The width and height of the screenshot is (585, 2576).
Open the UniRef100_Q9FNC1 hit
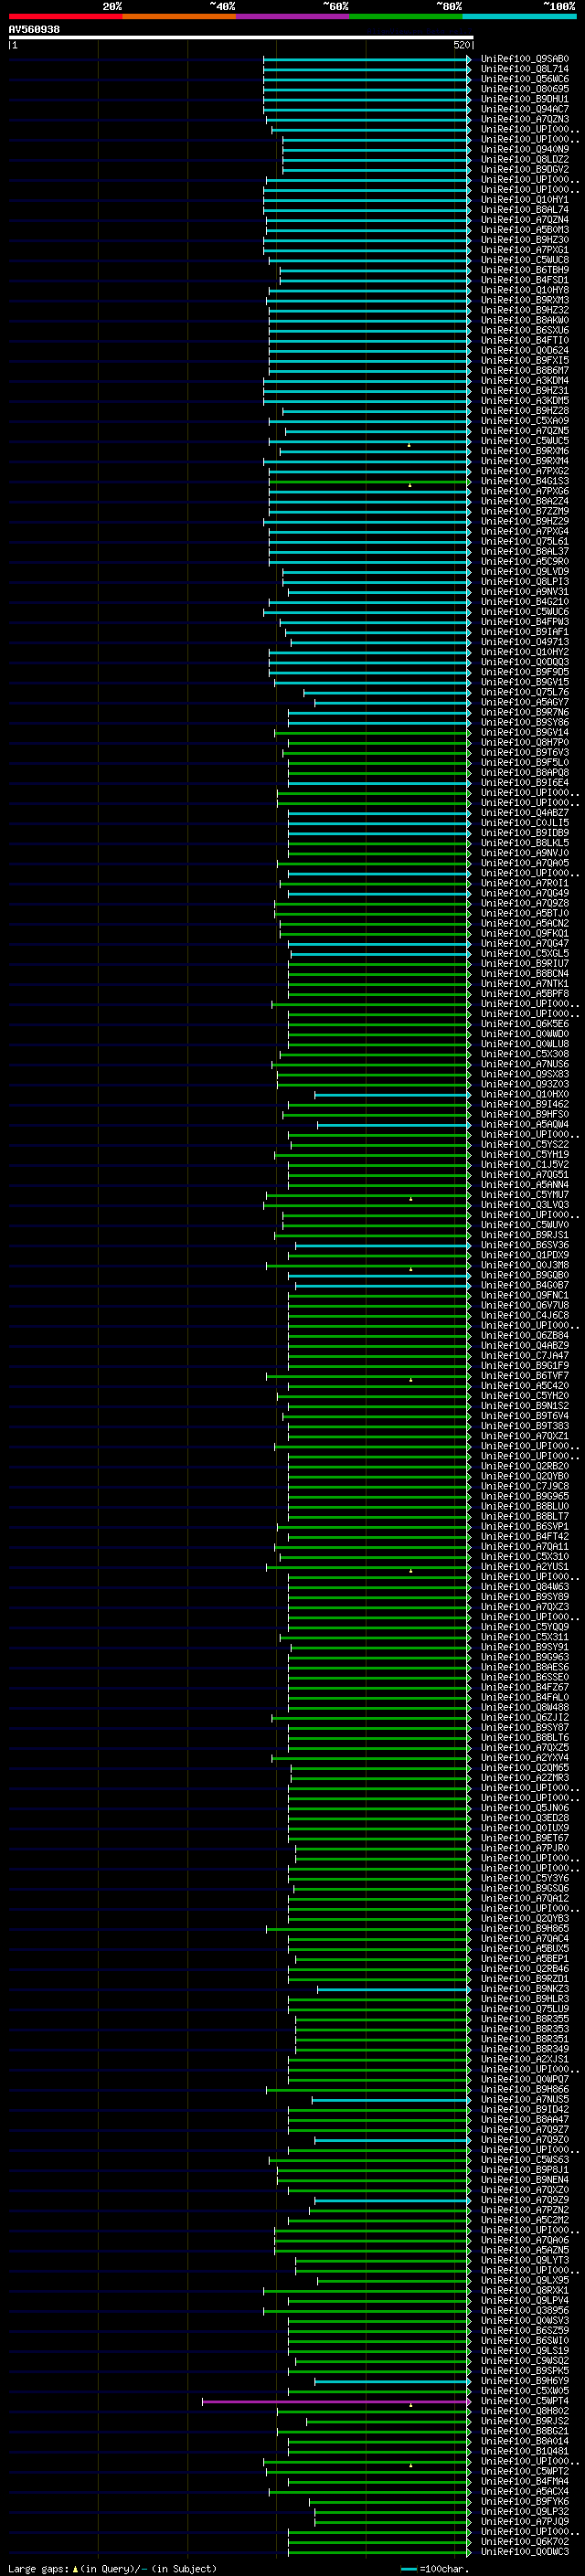(524, 1295)
